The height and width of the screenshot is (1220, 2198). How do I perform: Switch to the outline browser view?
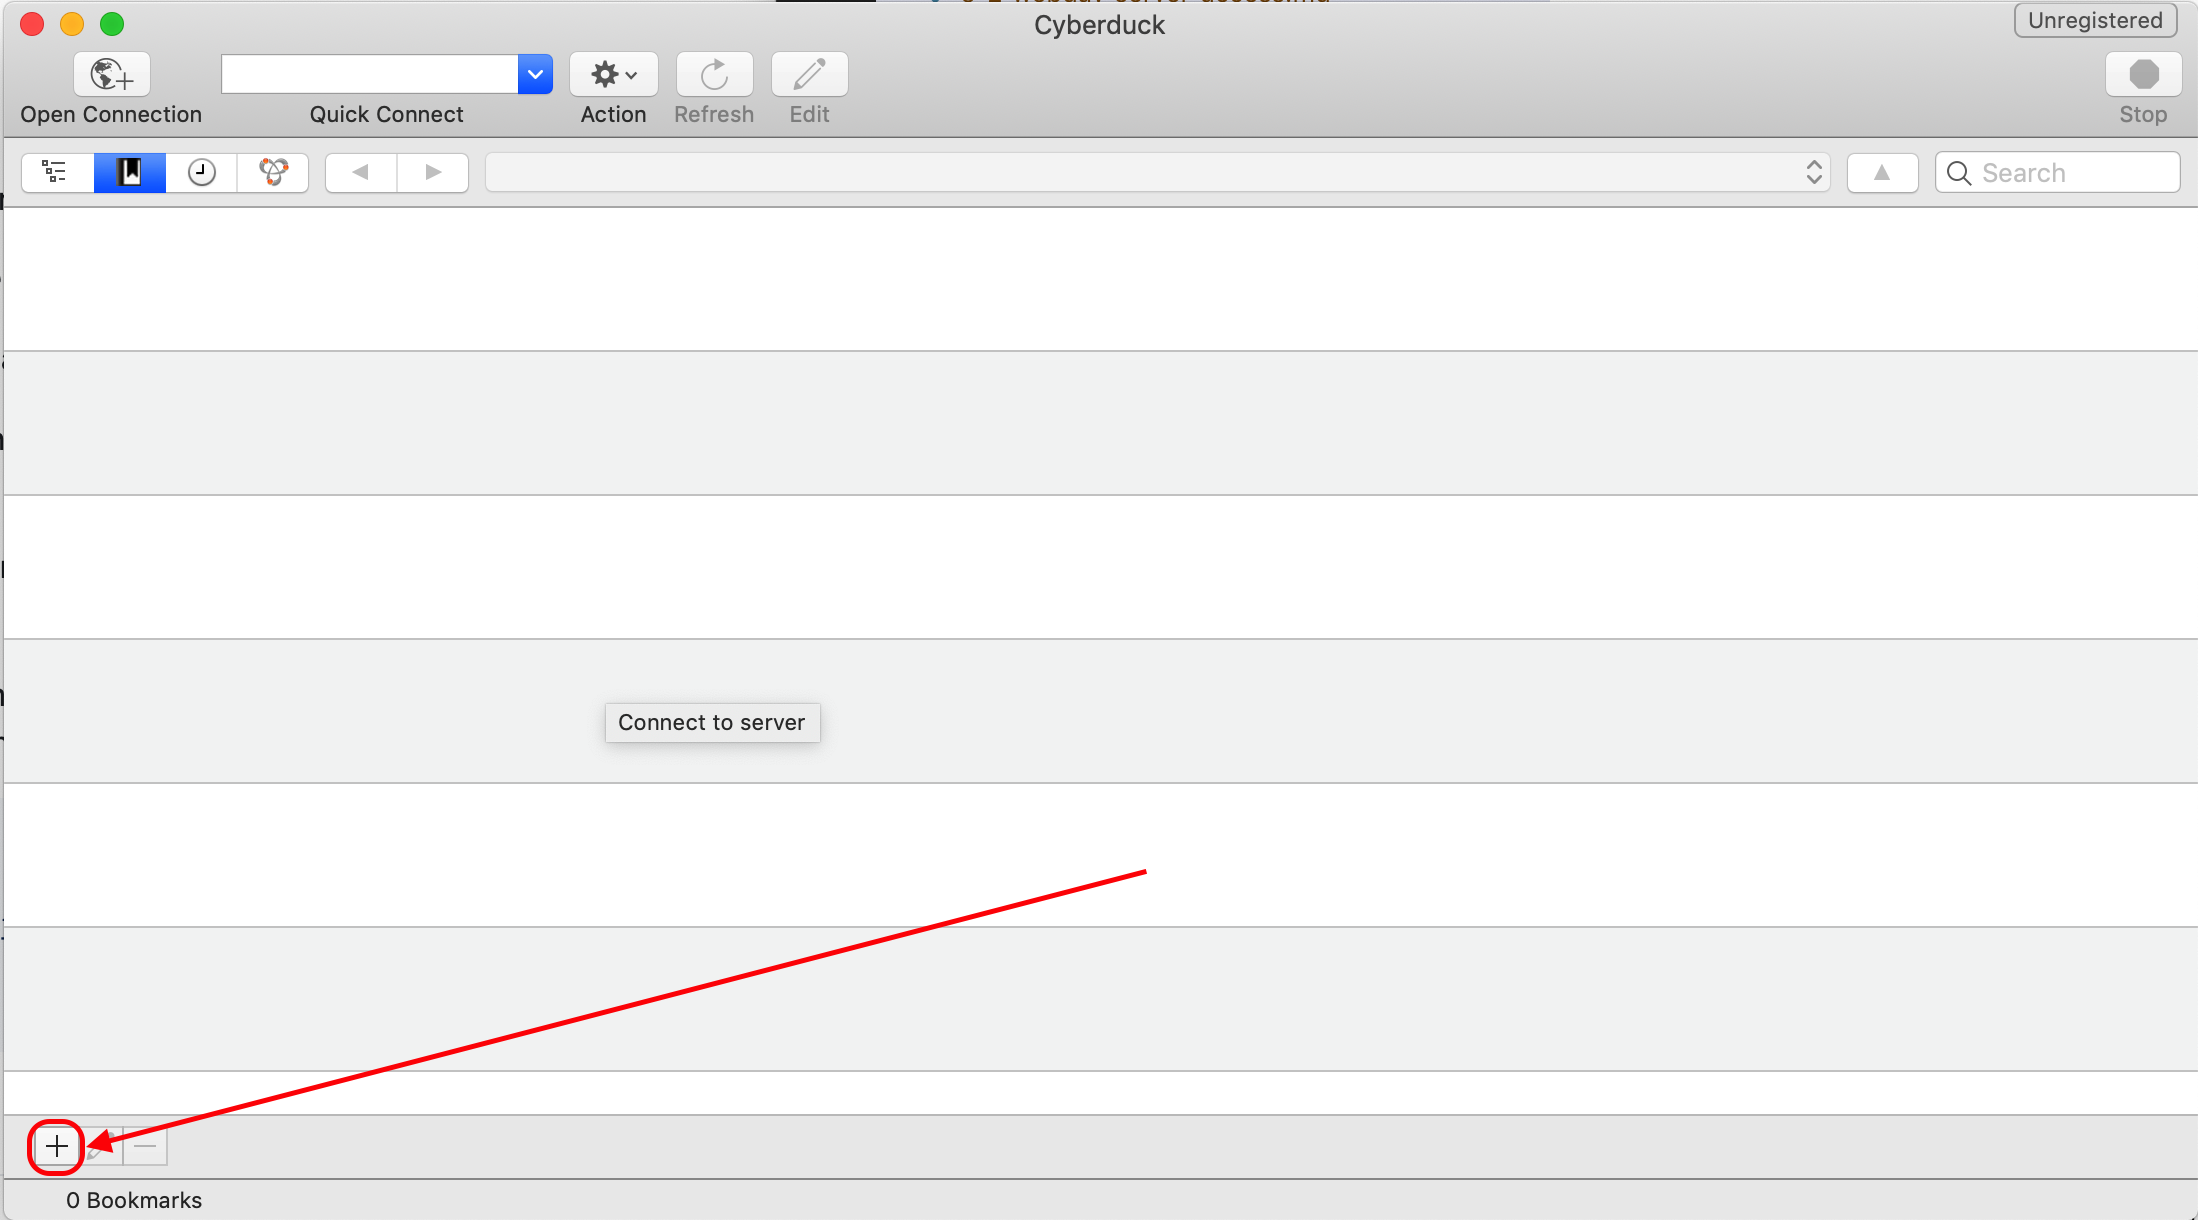[57, 172]
